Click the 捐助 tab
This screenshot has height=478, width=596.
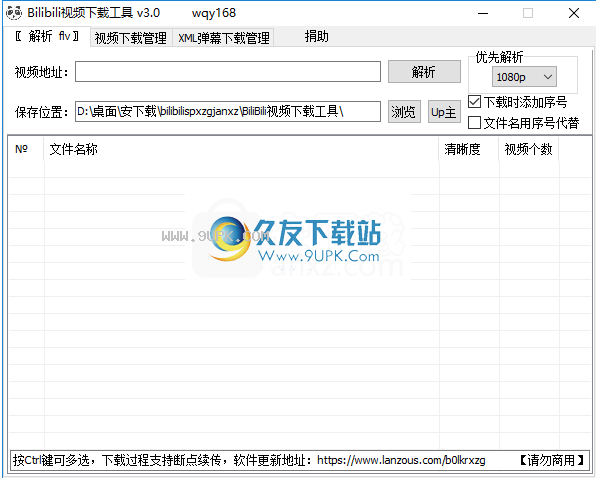tap(316, 37)
